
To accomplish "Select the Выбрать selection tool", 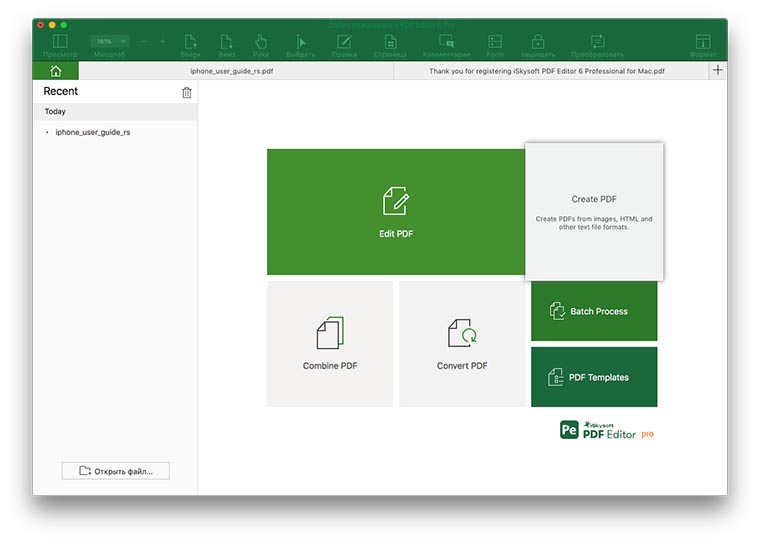I will tap(300, 43).
